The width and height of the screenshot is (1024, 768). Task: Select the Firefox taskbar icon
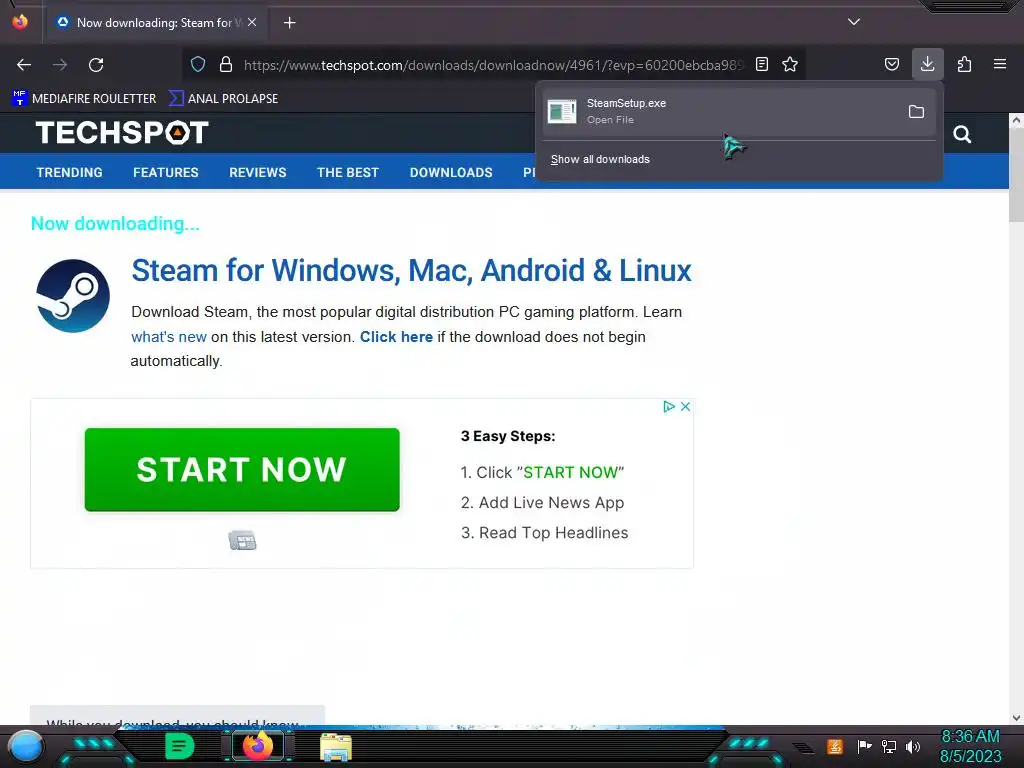point(257,746)
